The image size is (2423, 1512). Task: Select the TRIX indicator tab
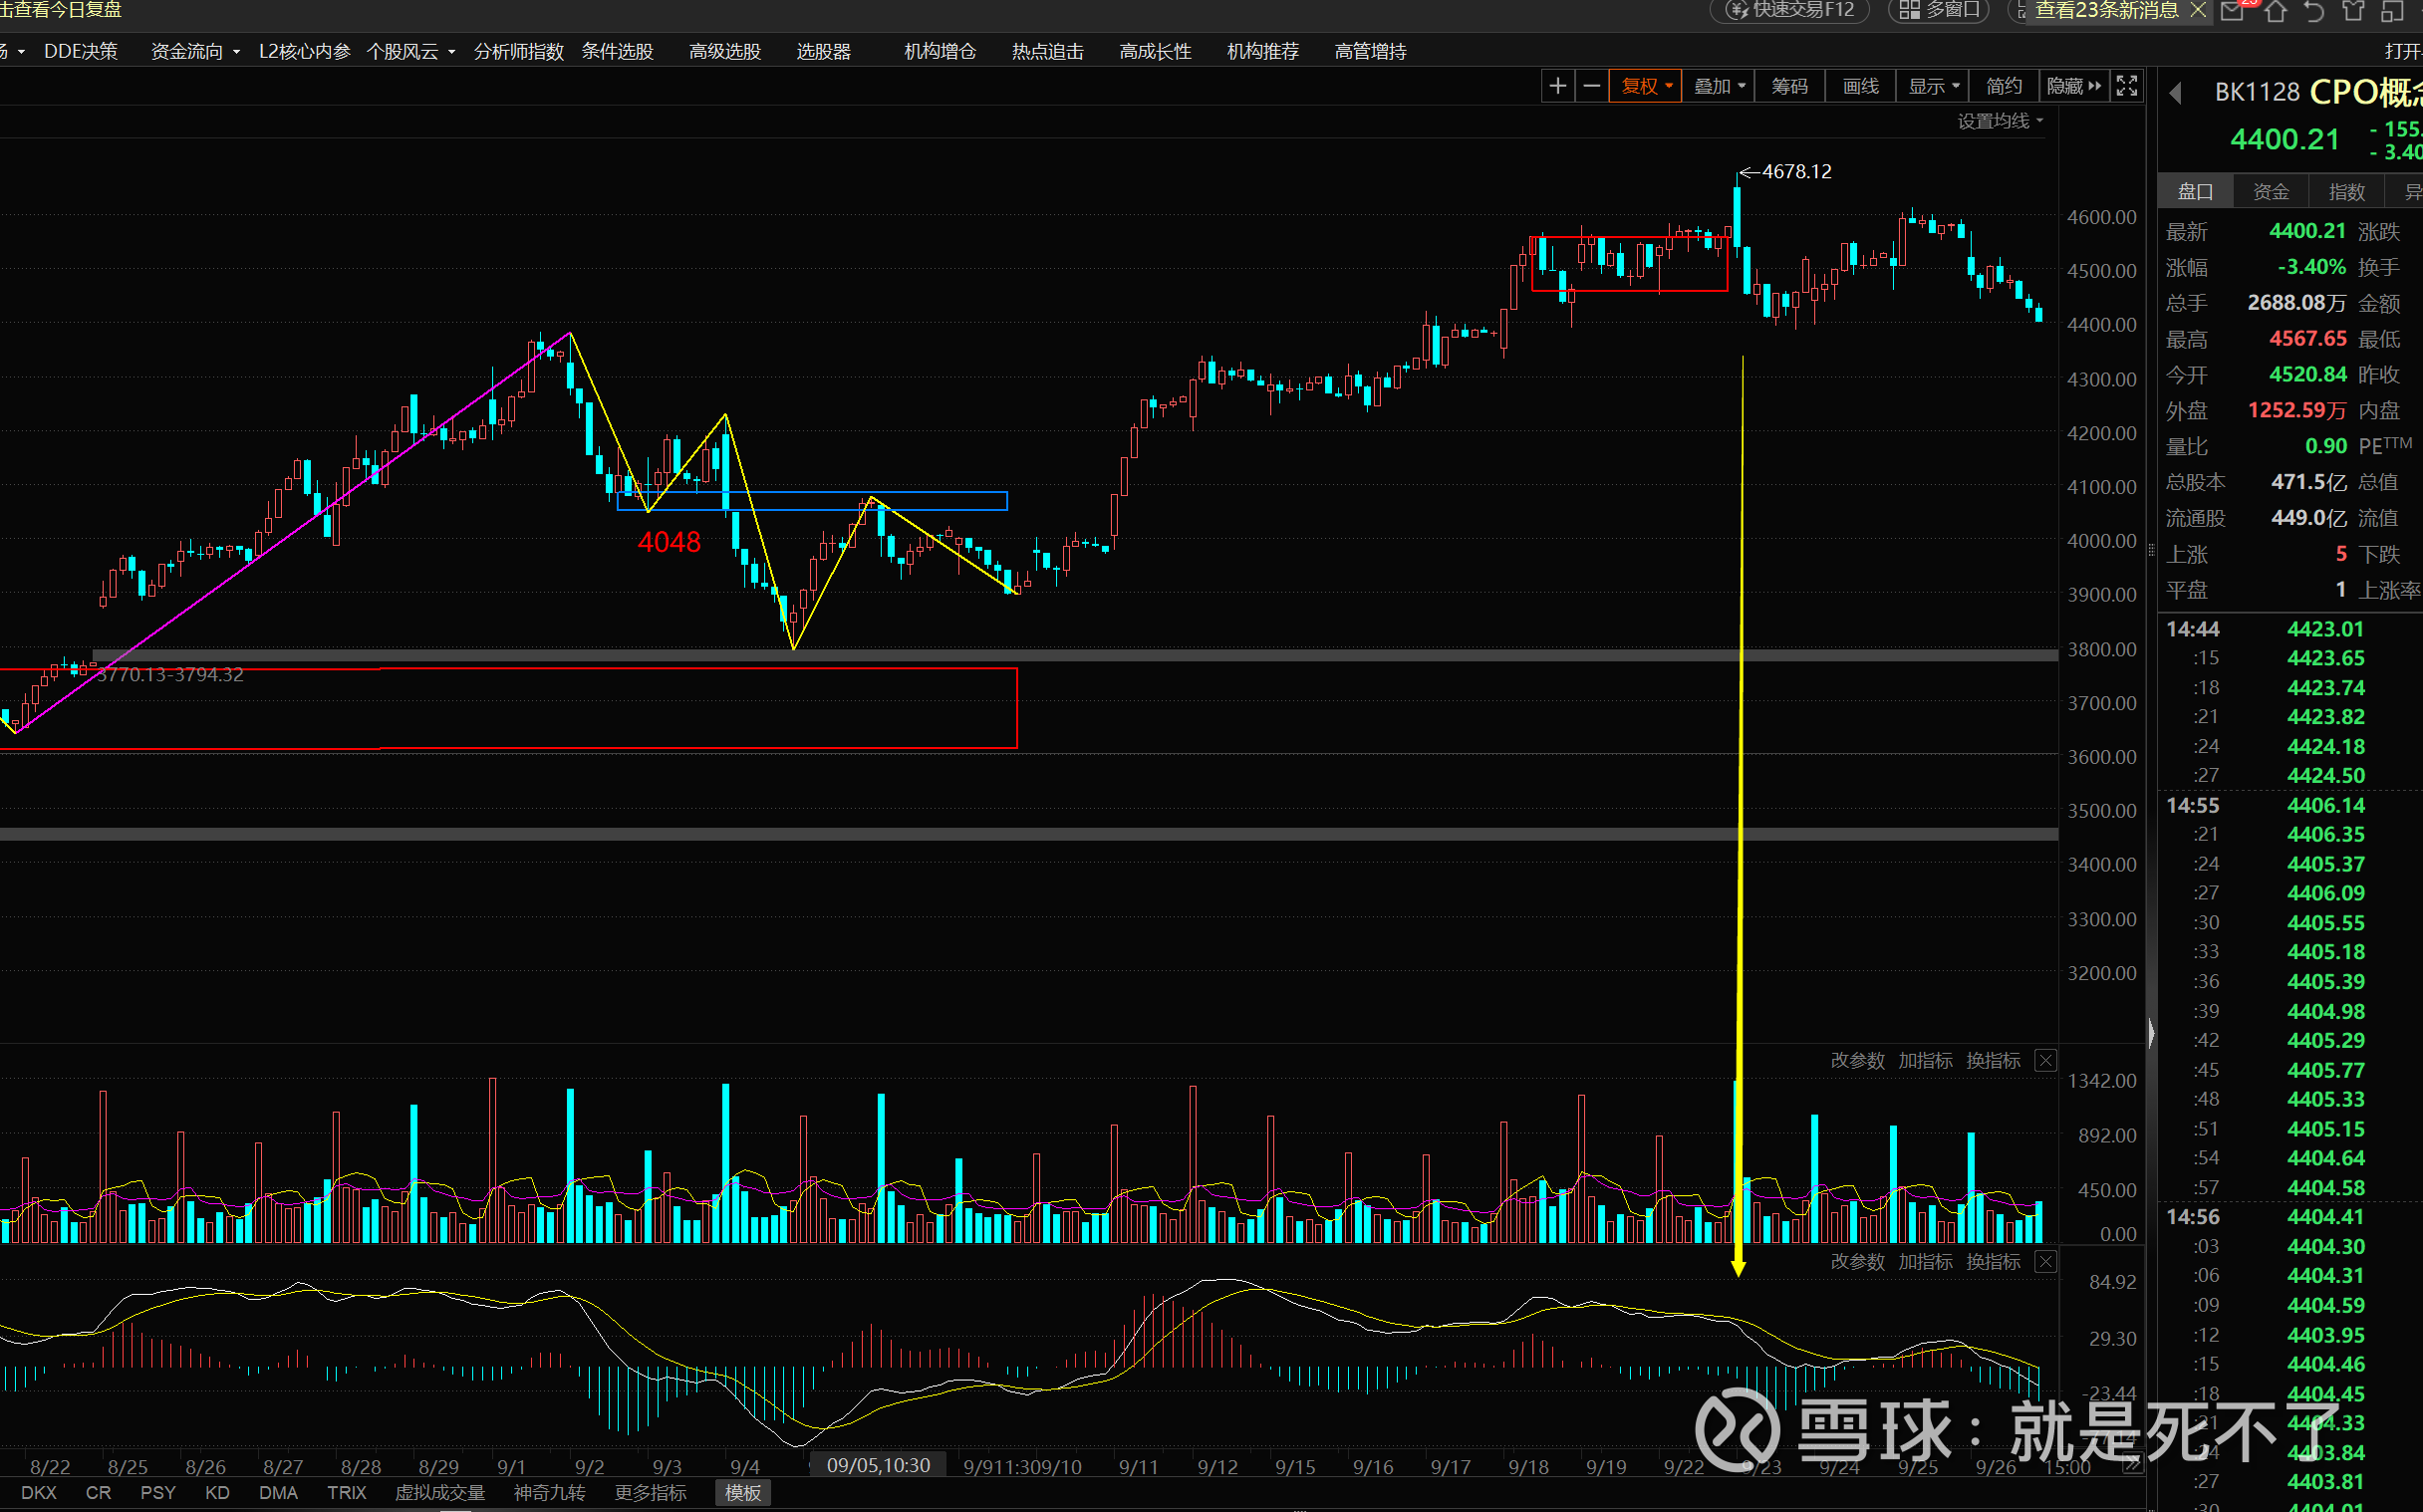(346, 1493)
